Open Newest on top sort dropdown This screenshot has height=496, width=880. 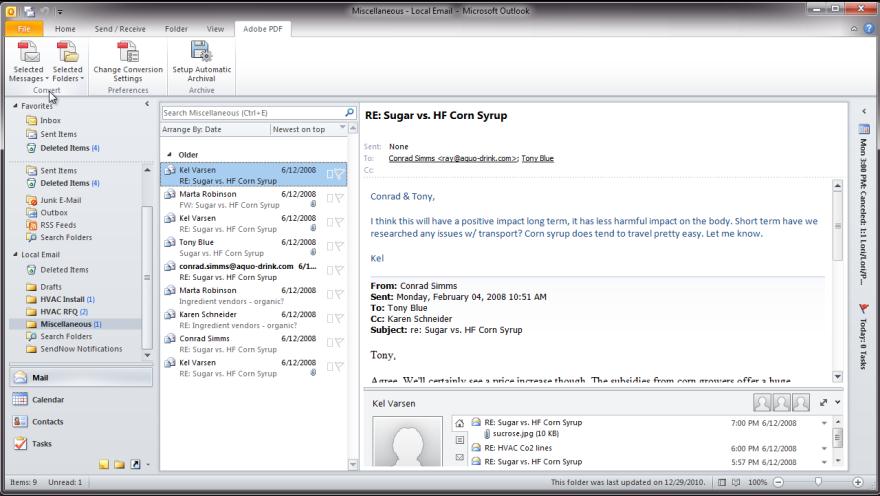[308, 129]
